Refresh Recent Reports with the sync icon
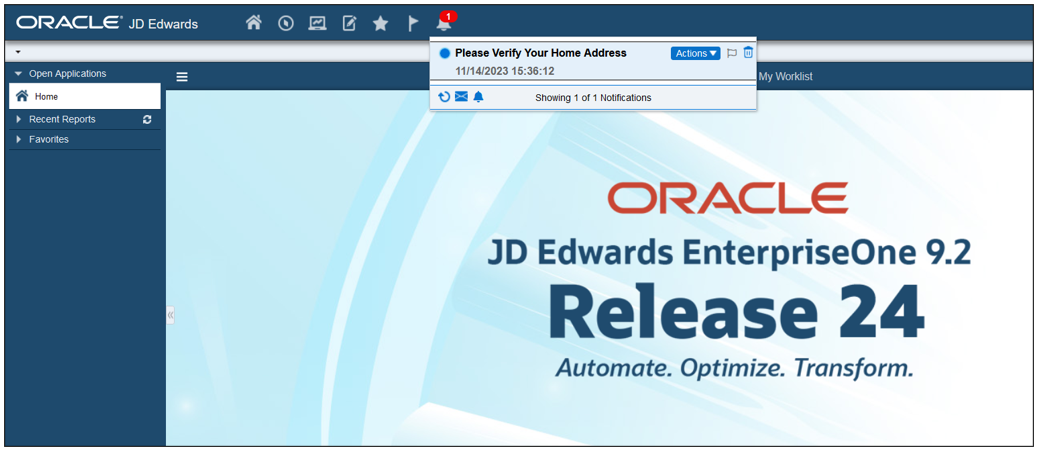 pos(147,120)
